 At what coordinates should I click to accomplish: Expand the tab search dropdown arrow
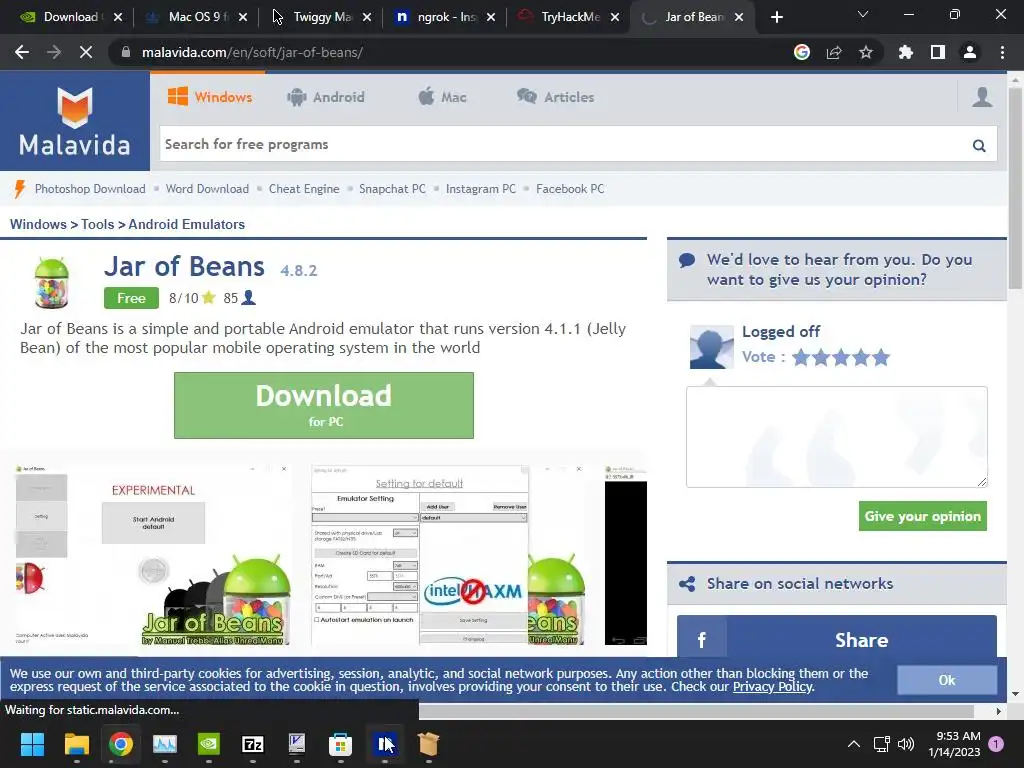pos(863,14)
